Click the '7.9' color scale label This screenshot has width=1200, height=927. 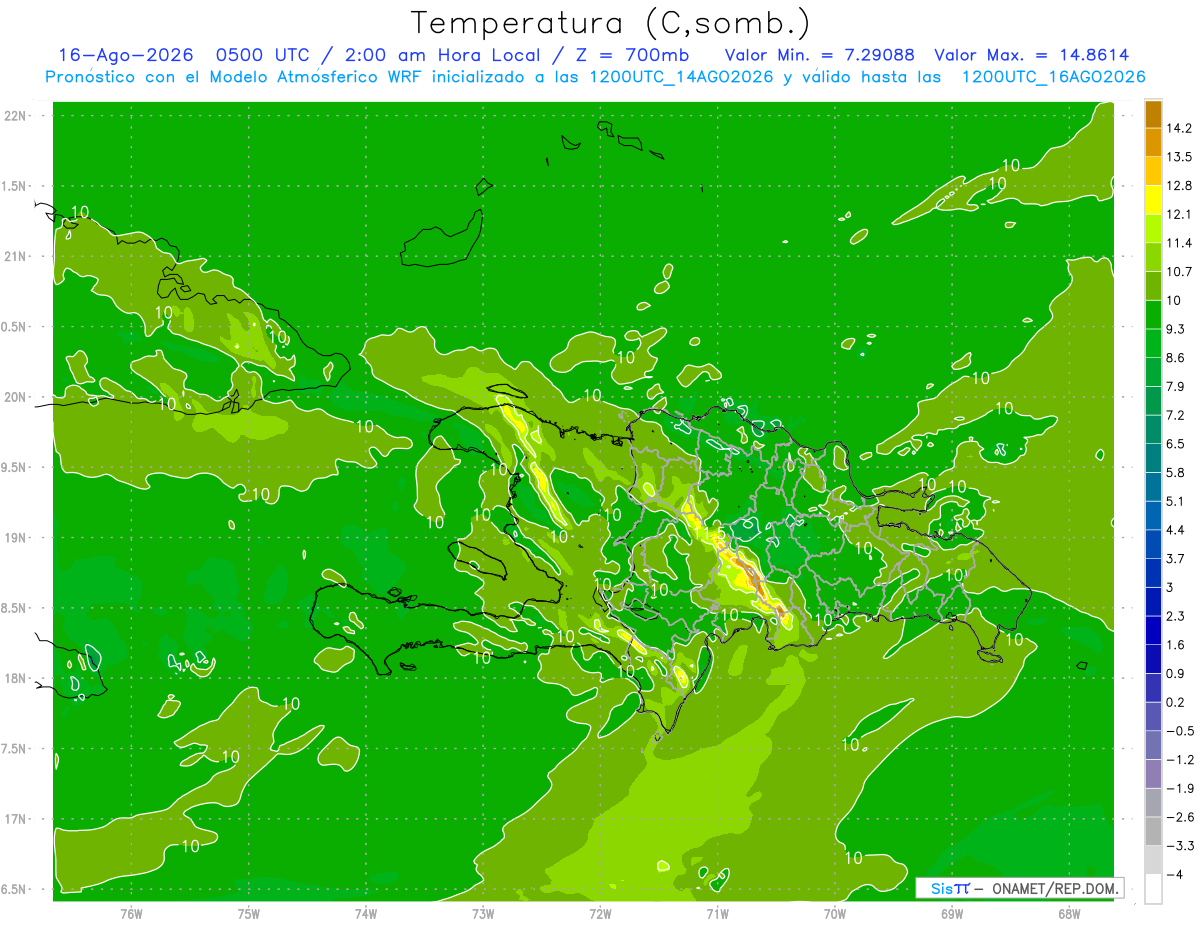click(1177, 386)
